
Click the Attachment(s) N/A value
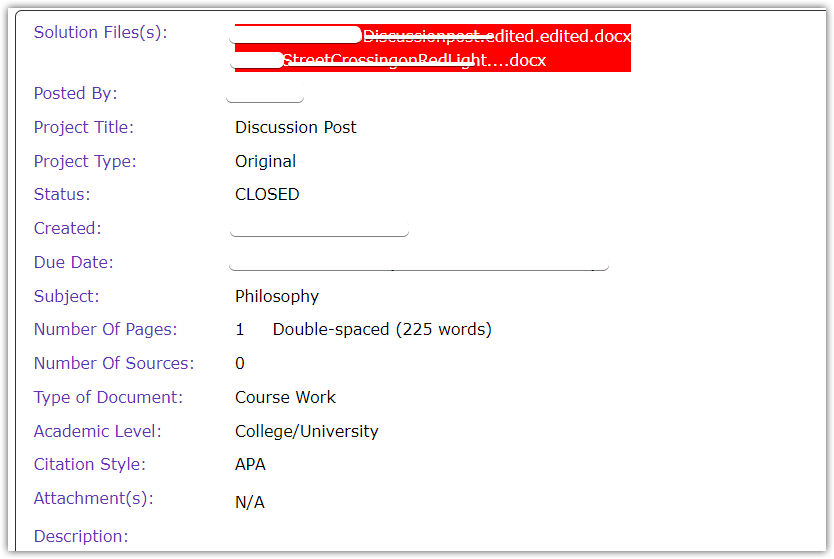[x=250, y=502]
